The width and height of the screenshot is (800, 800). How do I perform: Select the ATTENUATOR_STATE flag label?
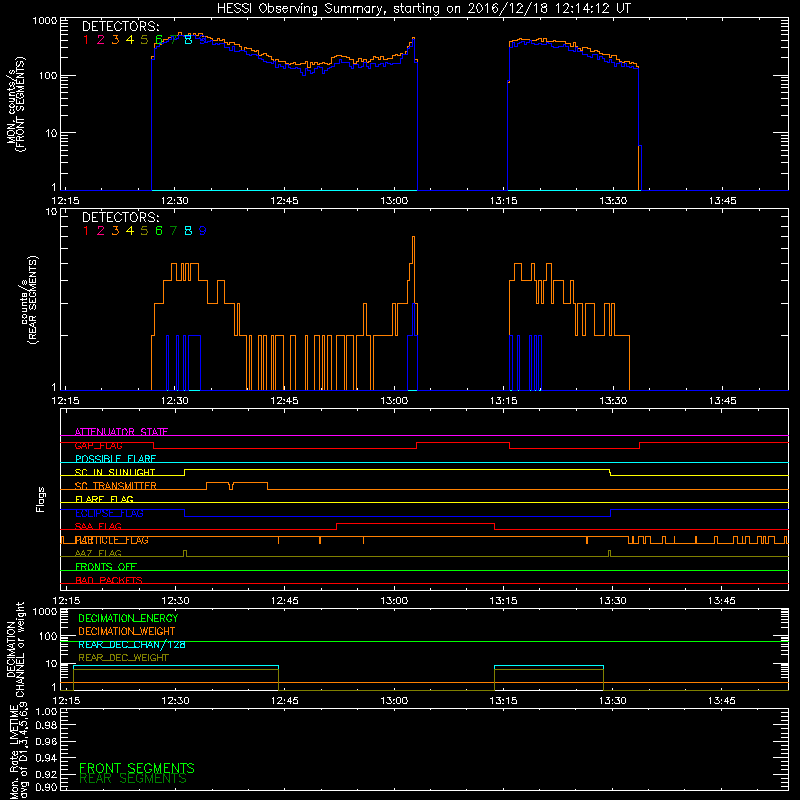click(x=121, y=432)
